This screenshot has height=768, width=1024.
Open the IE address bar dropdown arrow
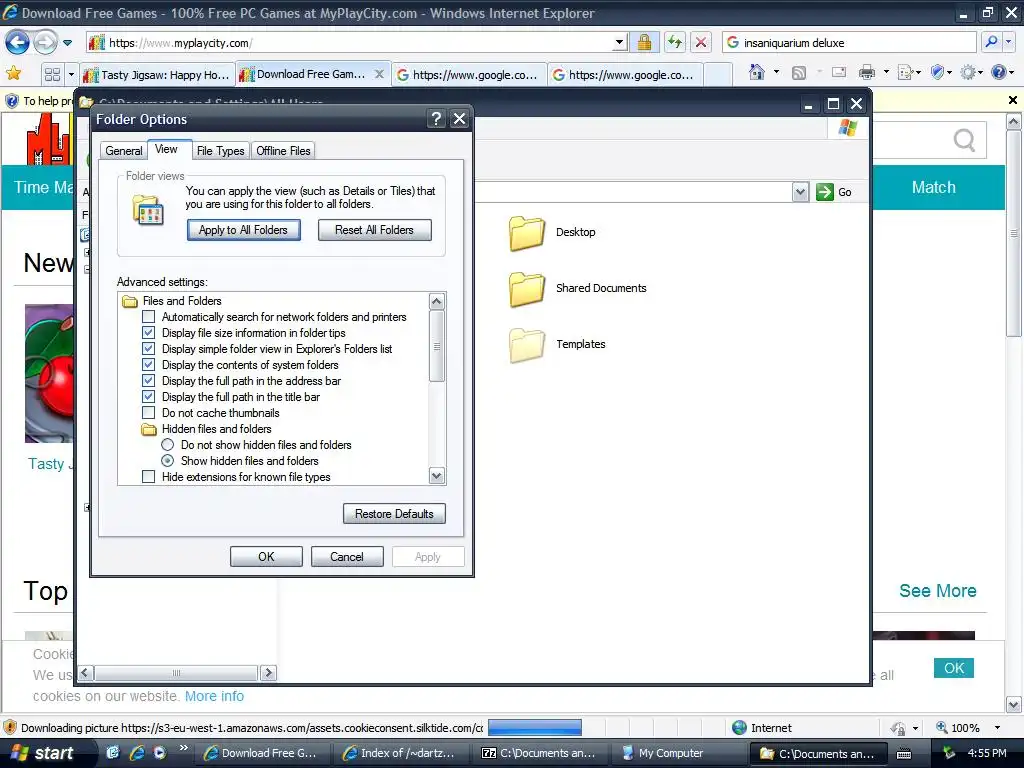619,43
